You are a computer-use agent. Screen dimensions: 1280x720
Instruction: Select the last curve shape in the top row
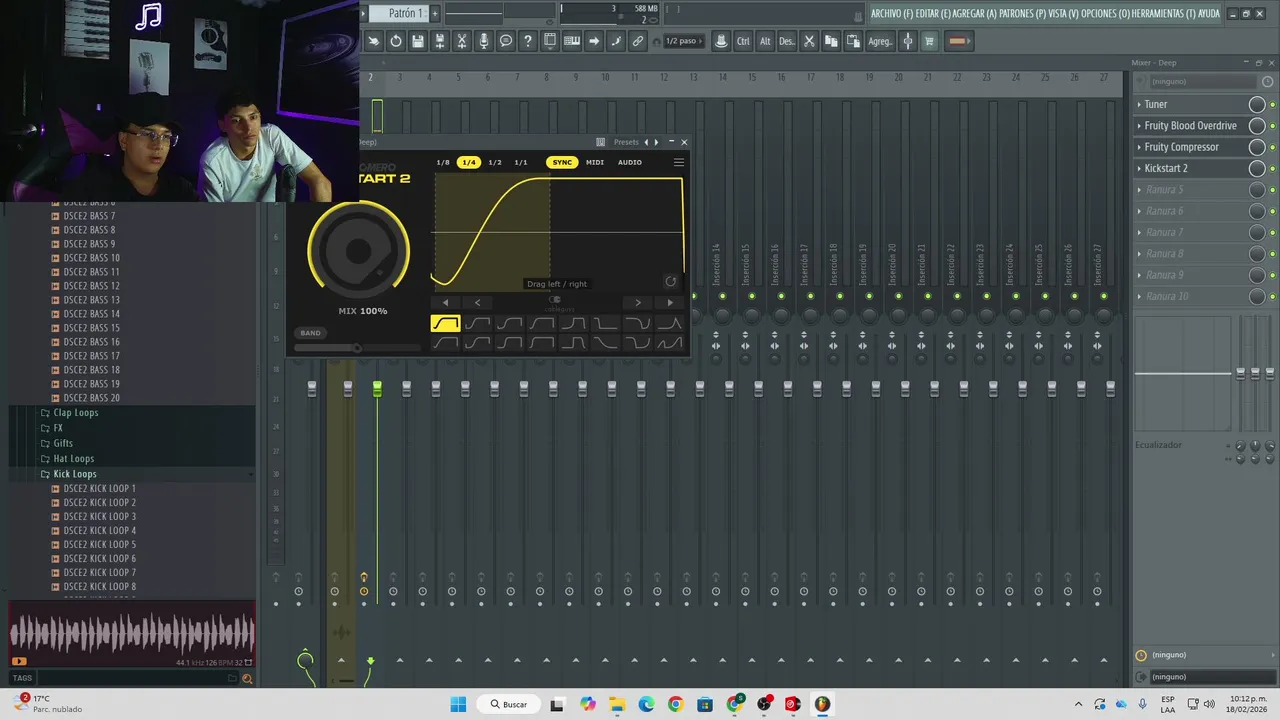pyautogui.click(x=670, y=323)
